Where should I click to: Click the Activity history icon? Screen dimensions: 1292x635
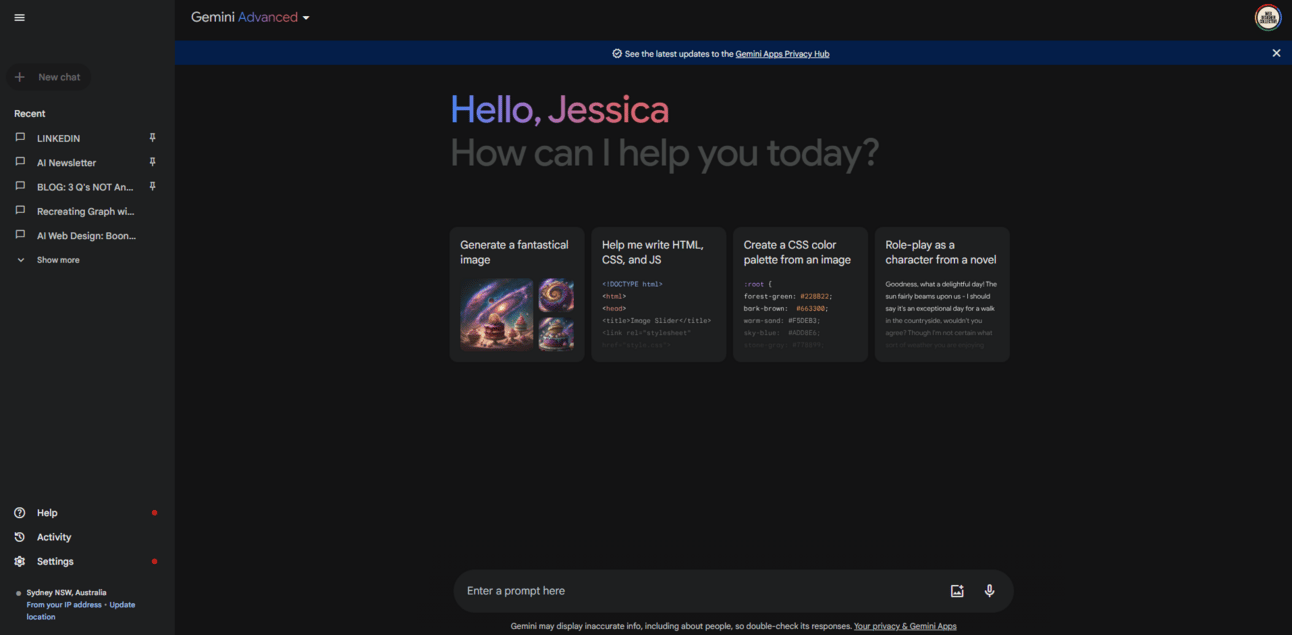(x=19, y=537)
